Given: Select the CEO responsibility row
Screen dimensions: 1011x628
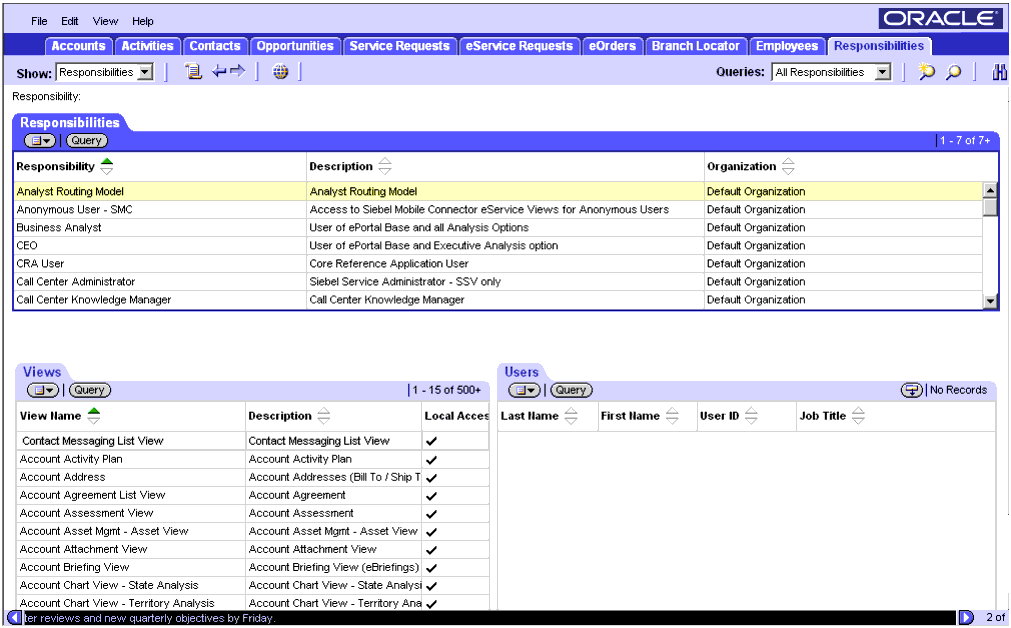Looking at the screenshot, I should [498, 246].
